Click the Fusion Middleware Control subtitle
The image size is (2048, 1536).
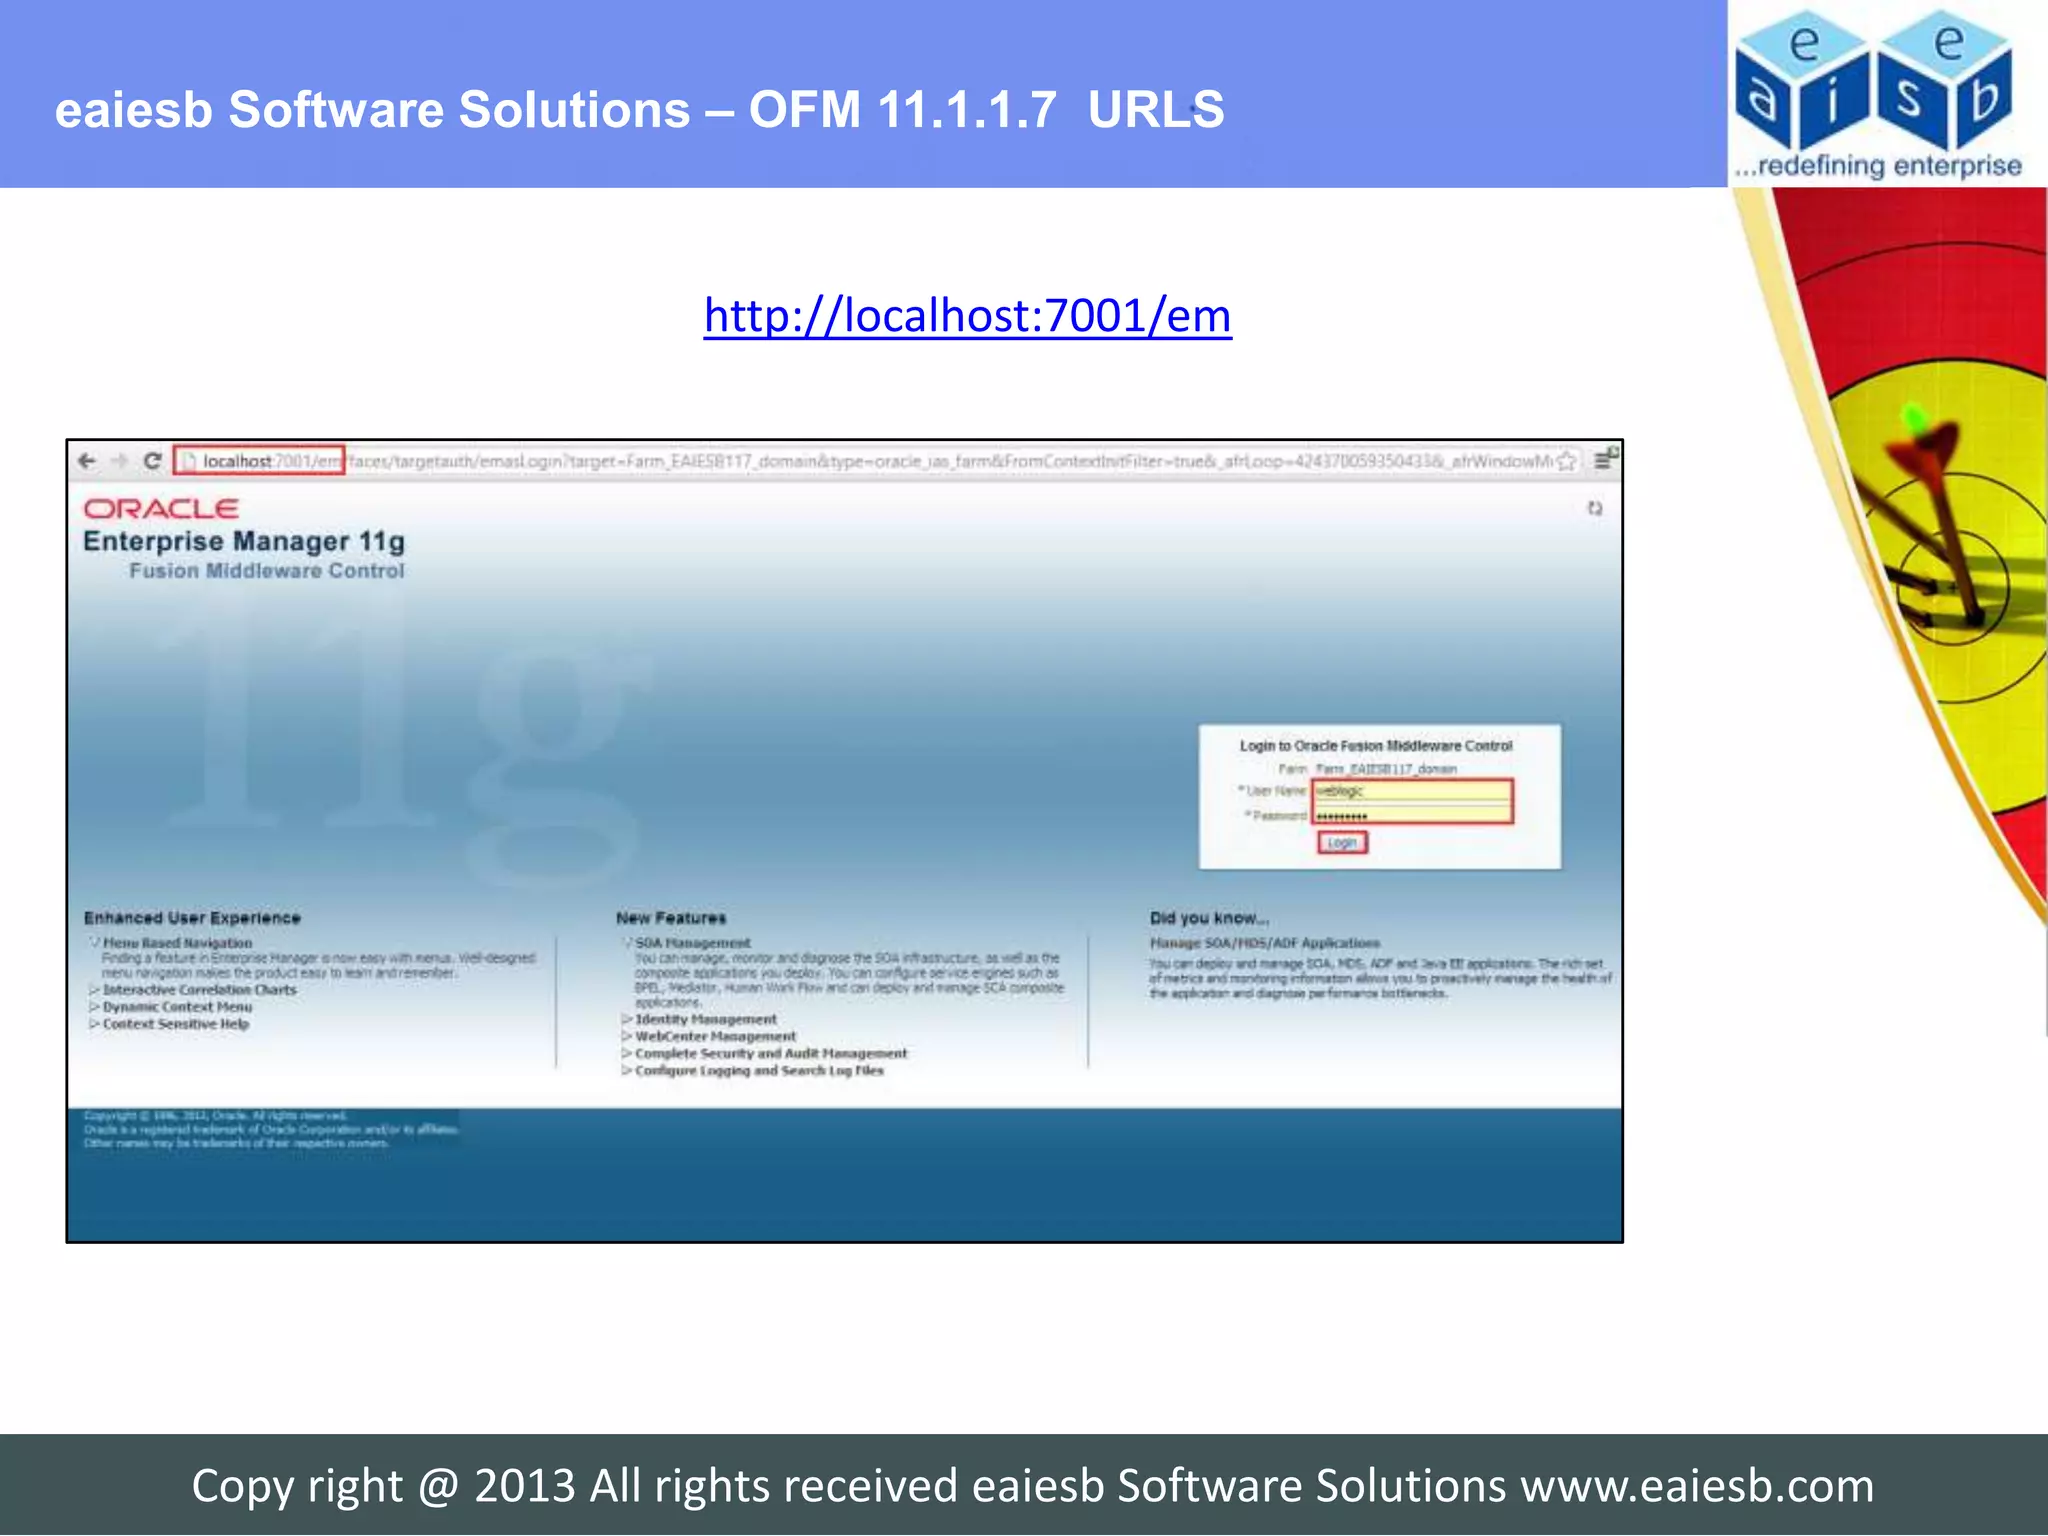point(267,571)
